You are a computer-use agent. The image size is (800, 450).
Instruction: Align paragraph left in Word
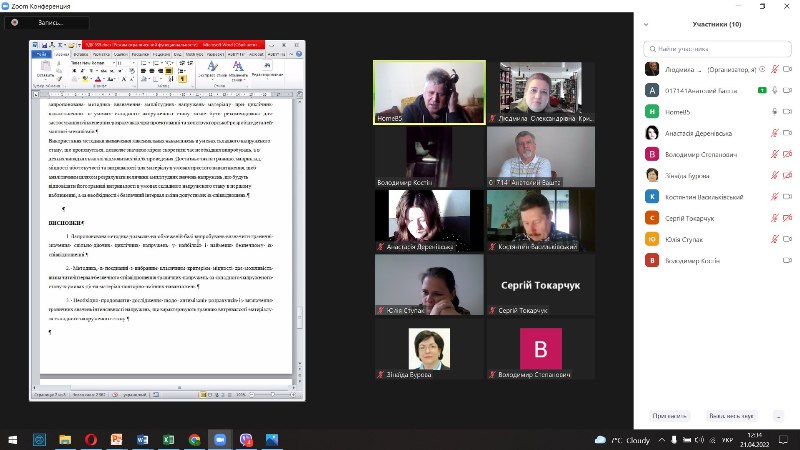143,71
